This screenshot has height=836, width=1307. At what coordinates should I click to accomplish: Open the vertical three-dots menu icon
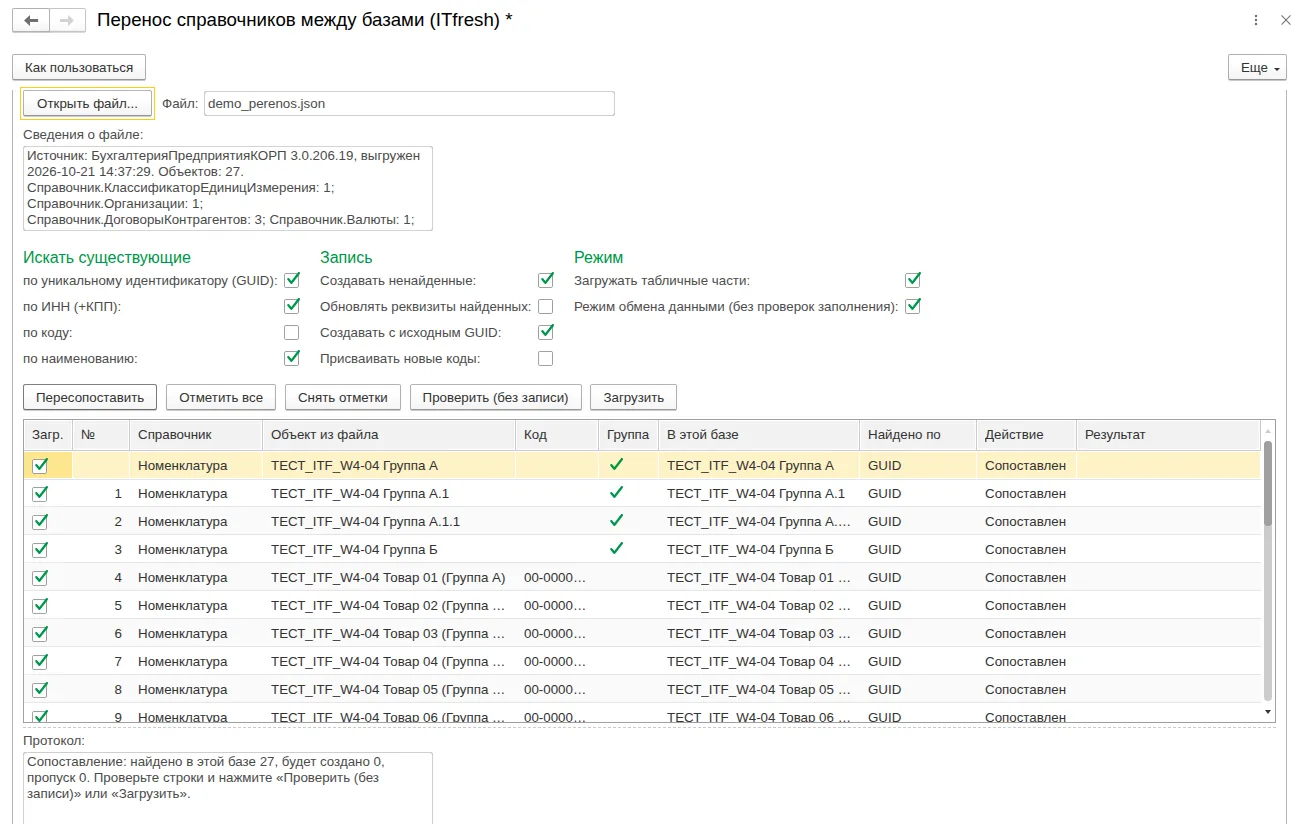click(1255, 20)
